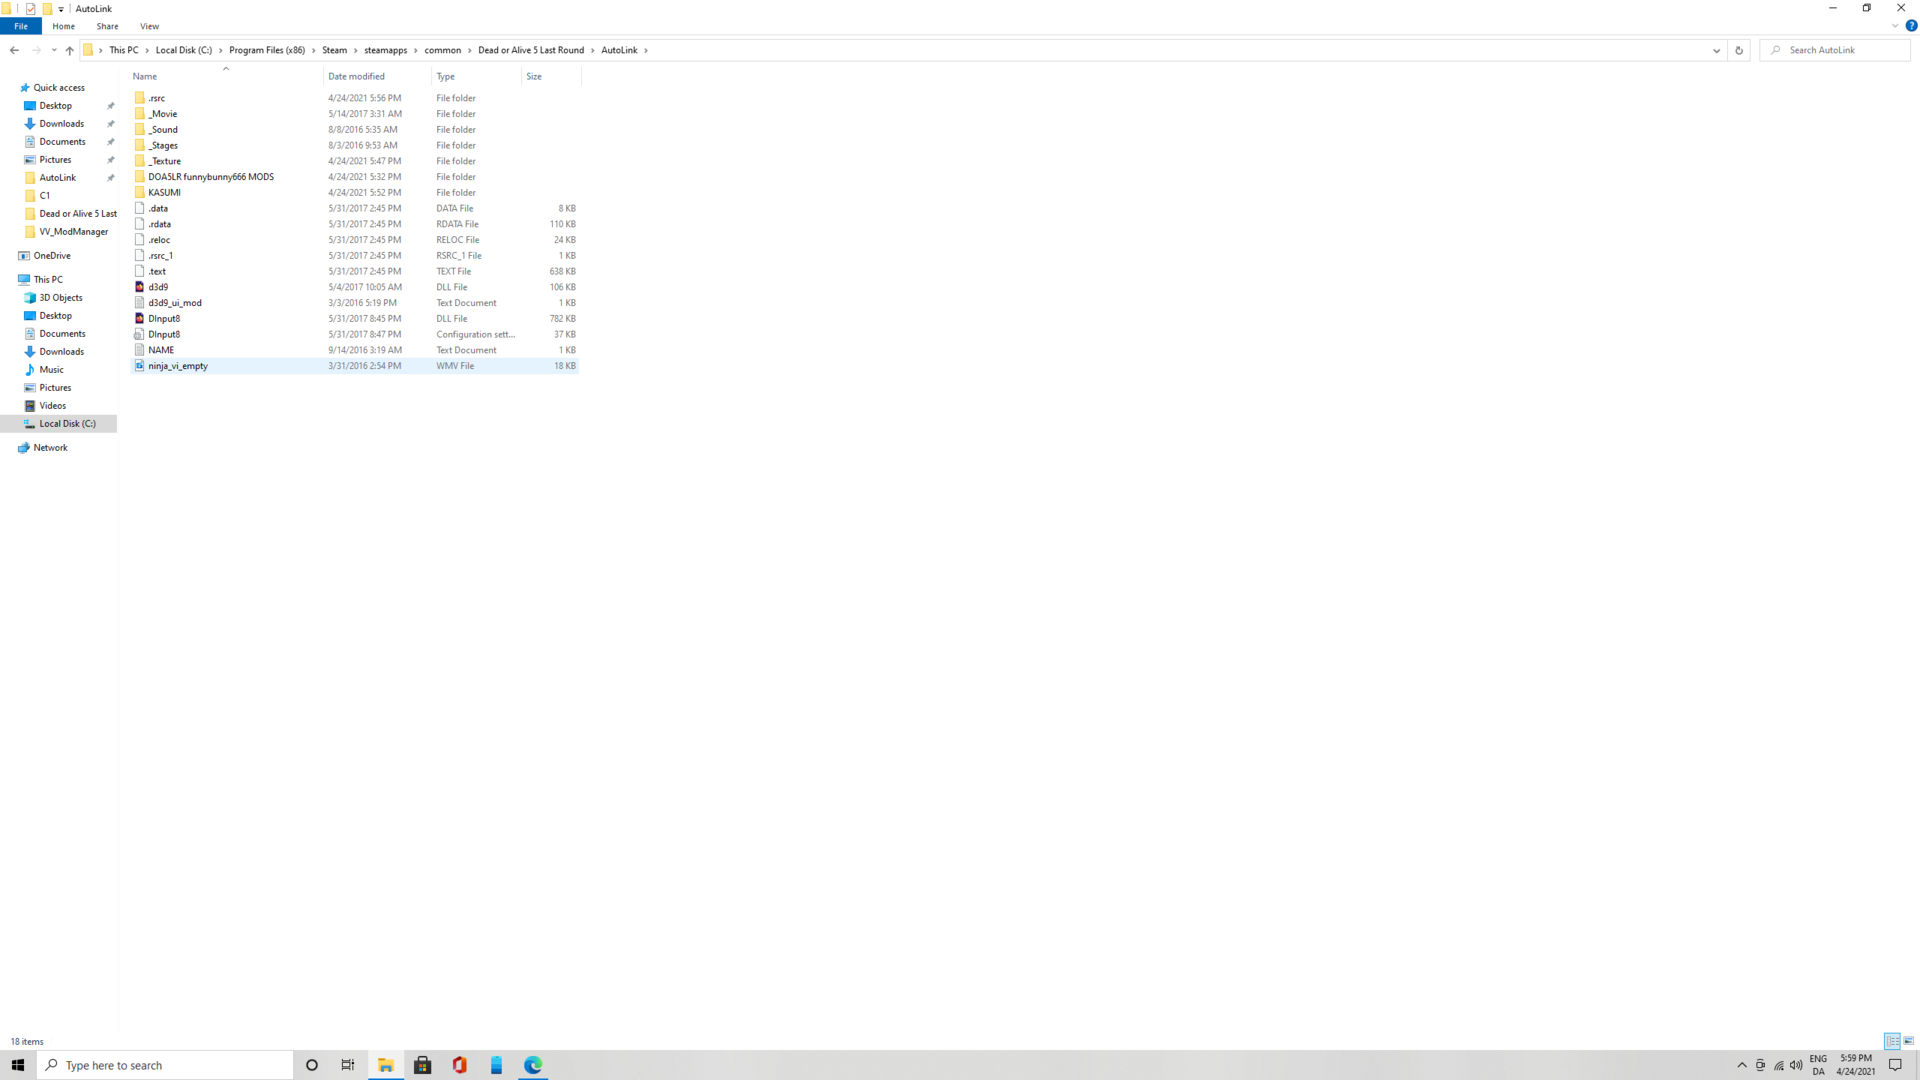Open the Dead or Alive 5 Last breadcrumb link
The image size is (1920, 1080).
(x=531, y=50)
